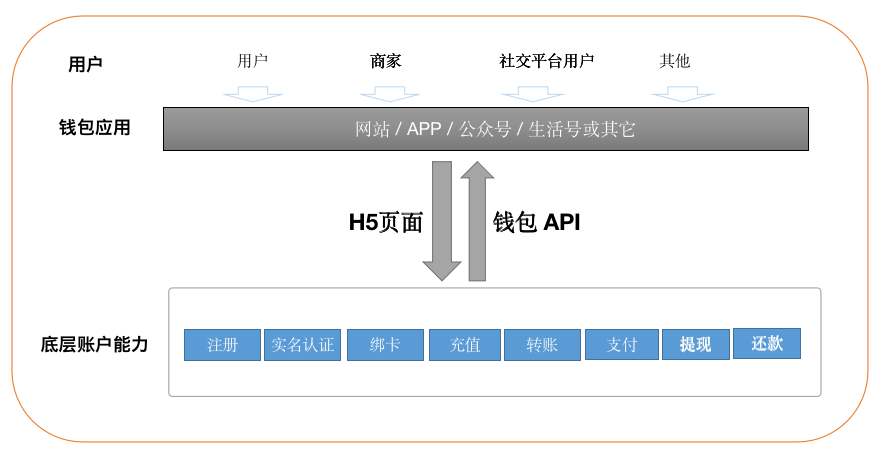Click the 支付 box

coord(622,345)
